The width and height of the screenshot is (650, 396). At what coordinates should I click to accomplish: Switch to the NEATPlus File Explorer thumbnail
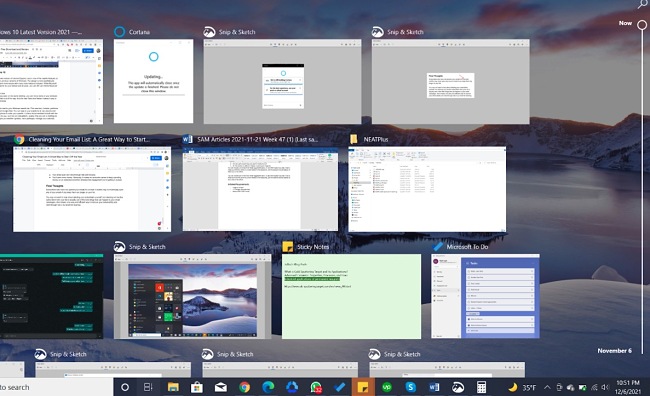[427, 189]
